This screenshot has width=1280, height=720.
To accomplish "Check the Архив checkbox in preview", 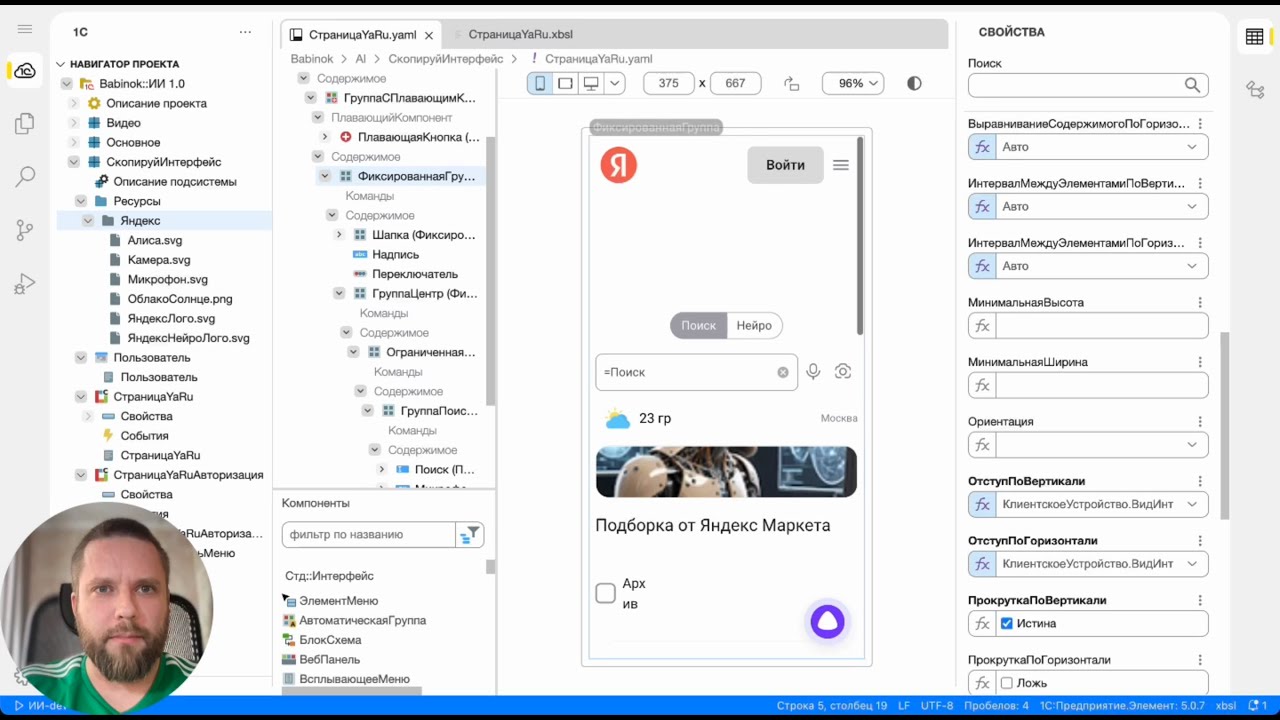I will coord(606,593).
